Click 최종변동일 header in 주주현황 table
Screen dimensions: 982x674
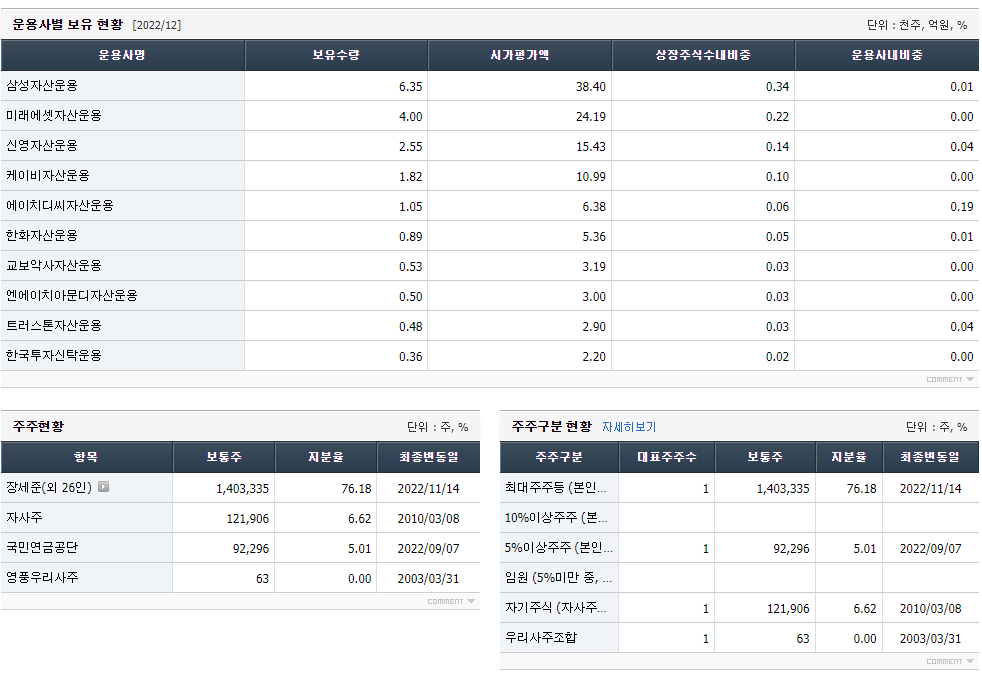[x=429, y=457]
